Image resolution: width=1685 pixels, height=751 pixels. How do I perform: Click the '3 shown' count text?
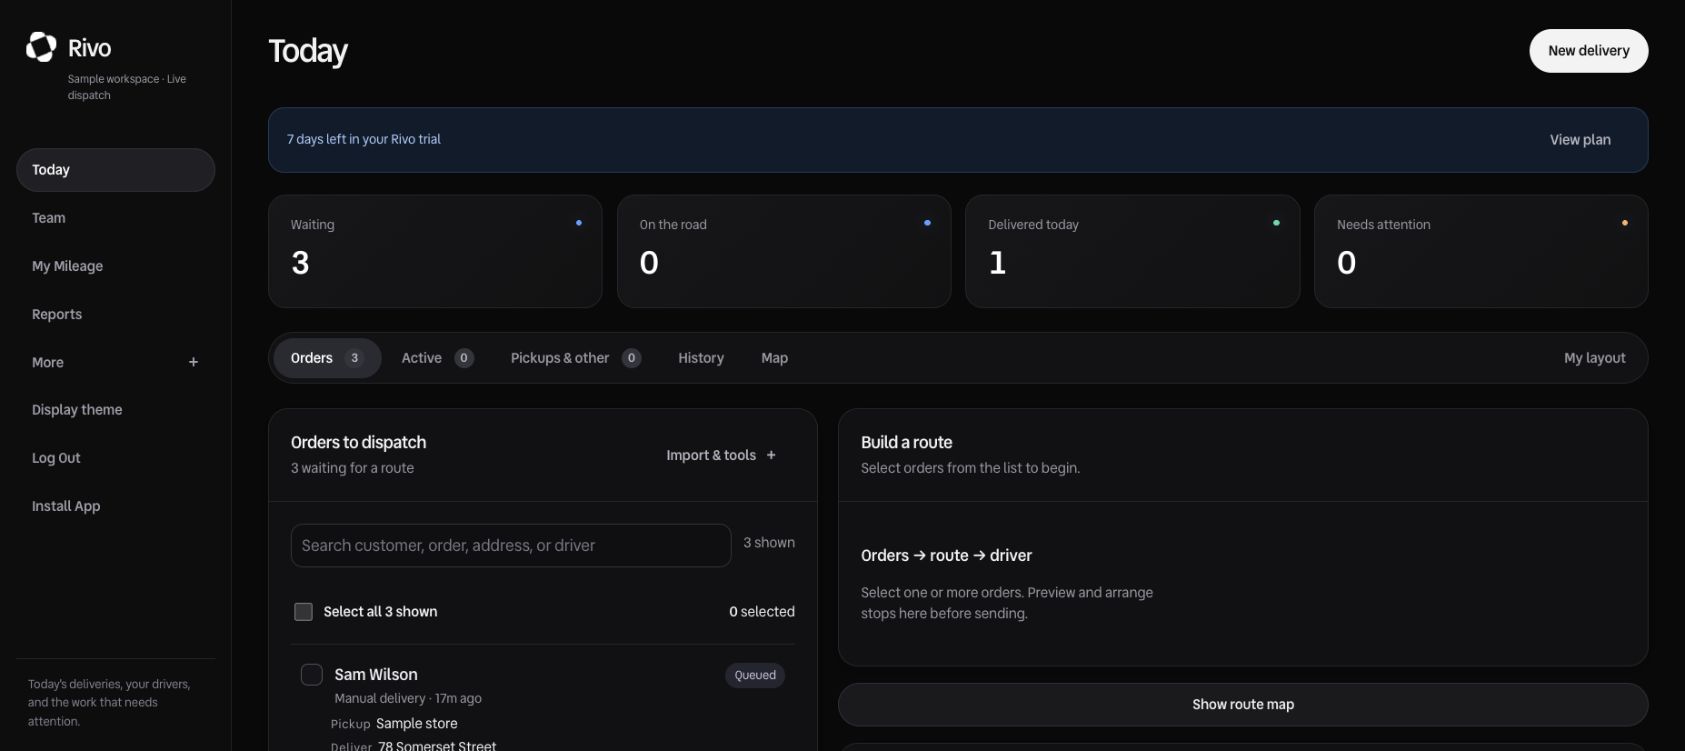click(769, 543)
